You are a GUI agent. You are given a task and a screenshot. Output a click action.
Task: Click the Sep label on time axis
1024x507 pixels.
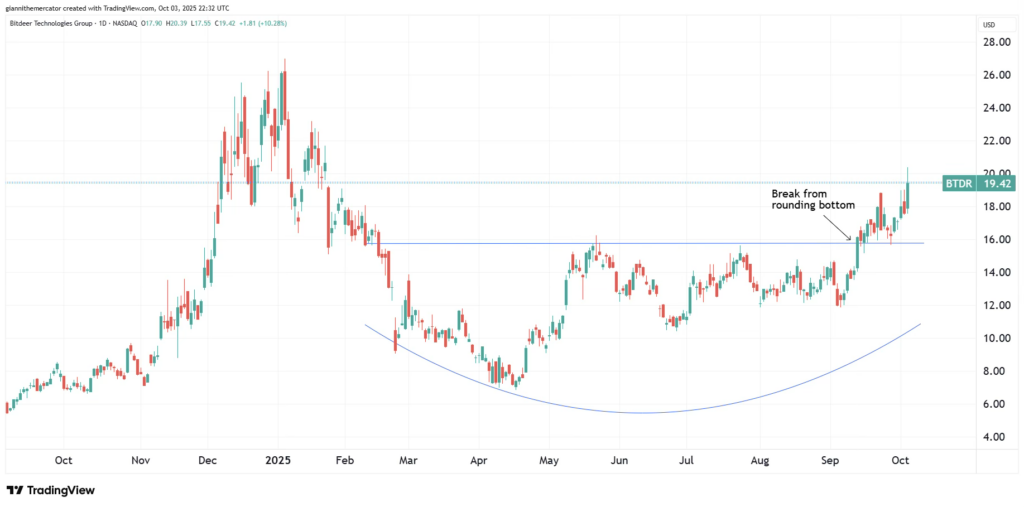click(x=830, y=461)
